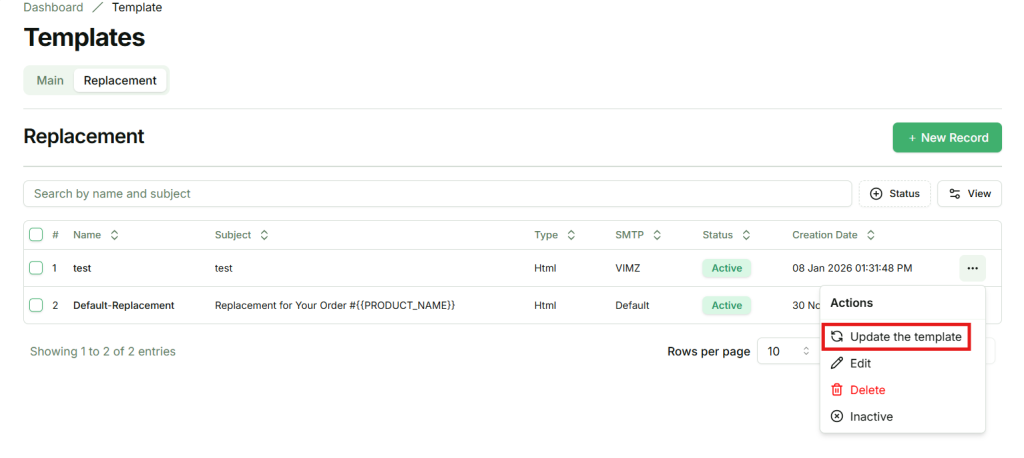Image resolution: width=1024 pixels, height=458 pixels.
Task: Switch to the Main tab
Action: coord(50,80)
